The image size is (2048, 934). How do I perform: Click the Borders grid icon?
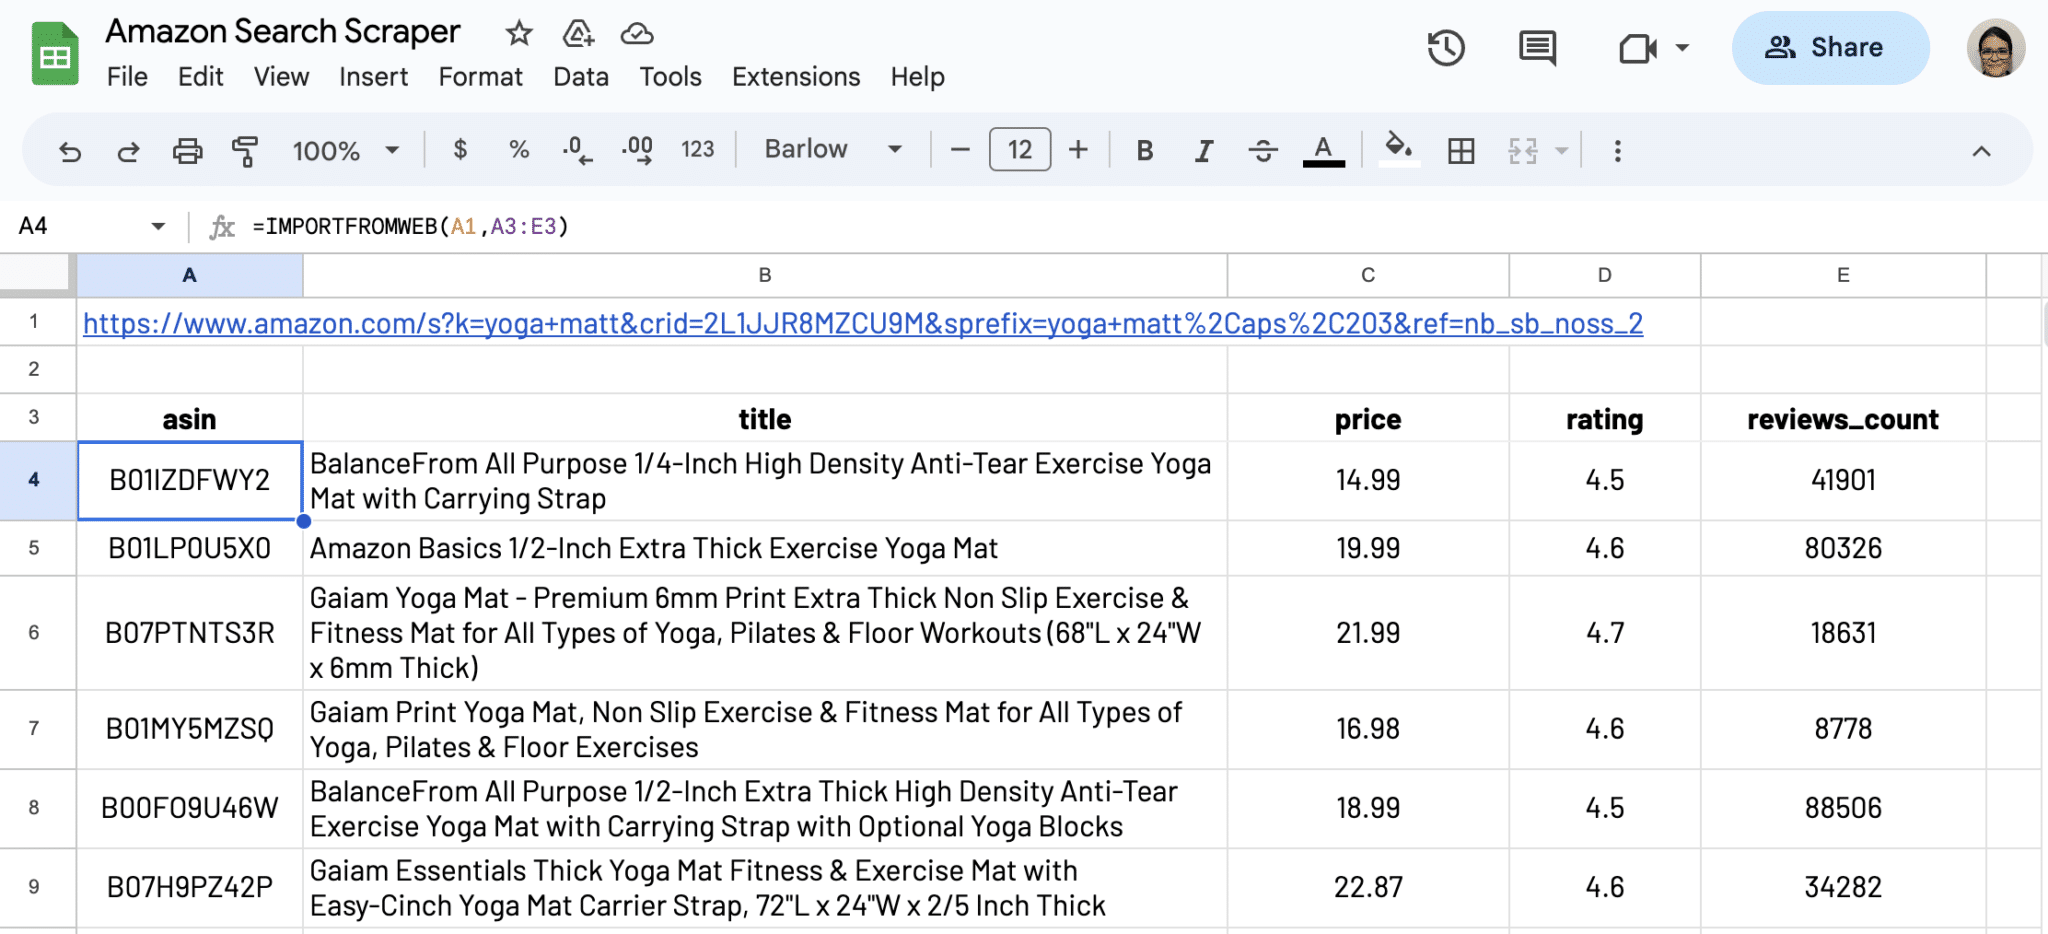[1461, 151]
